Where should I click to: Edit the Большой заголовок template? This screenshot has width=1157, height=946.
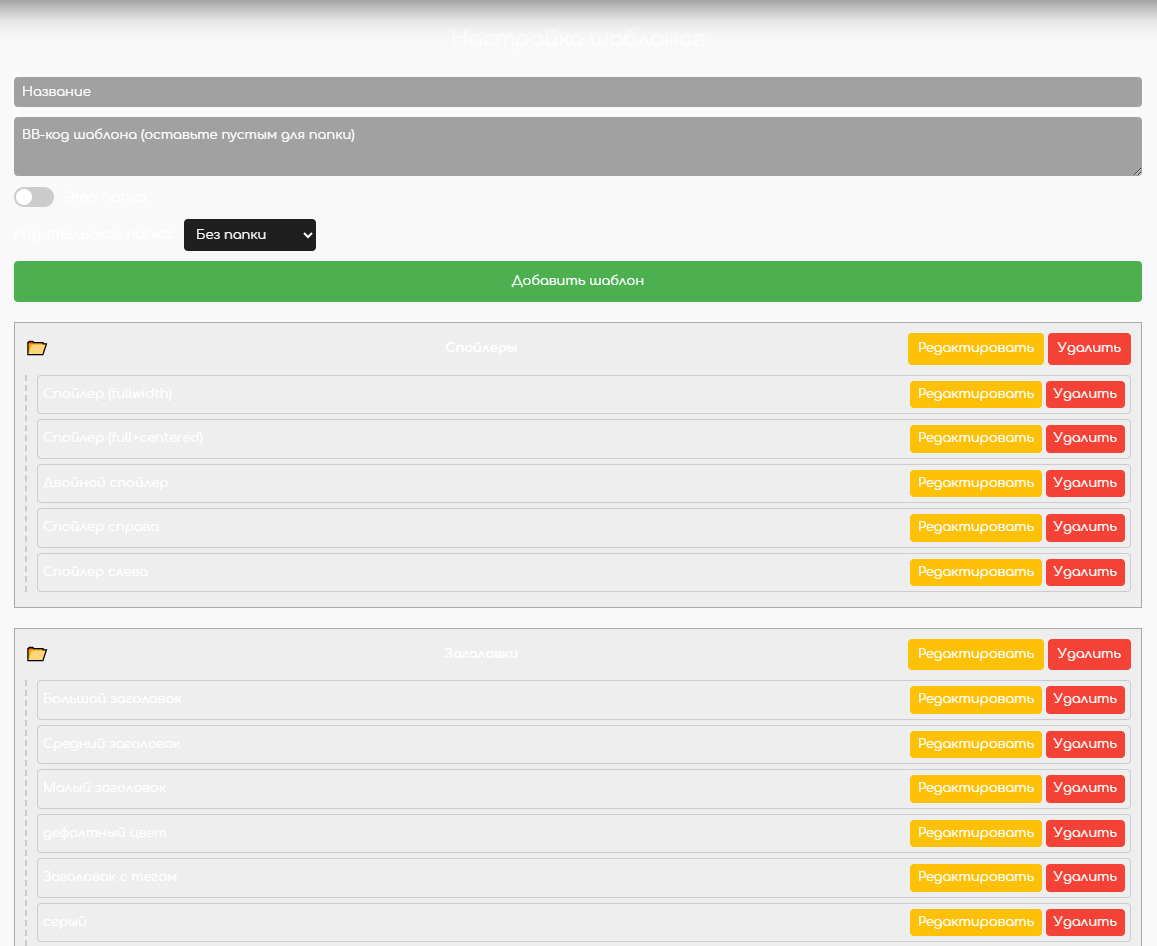point(975,699)
